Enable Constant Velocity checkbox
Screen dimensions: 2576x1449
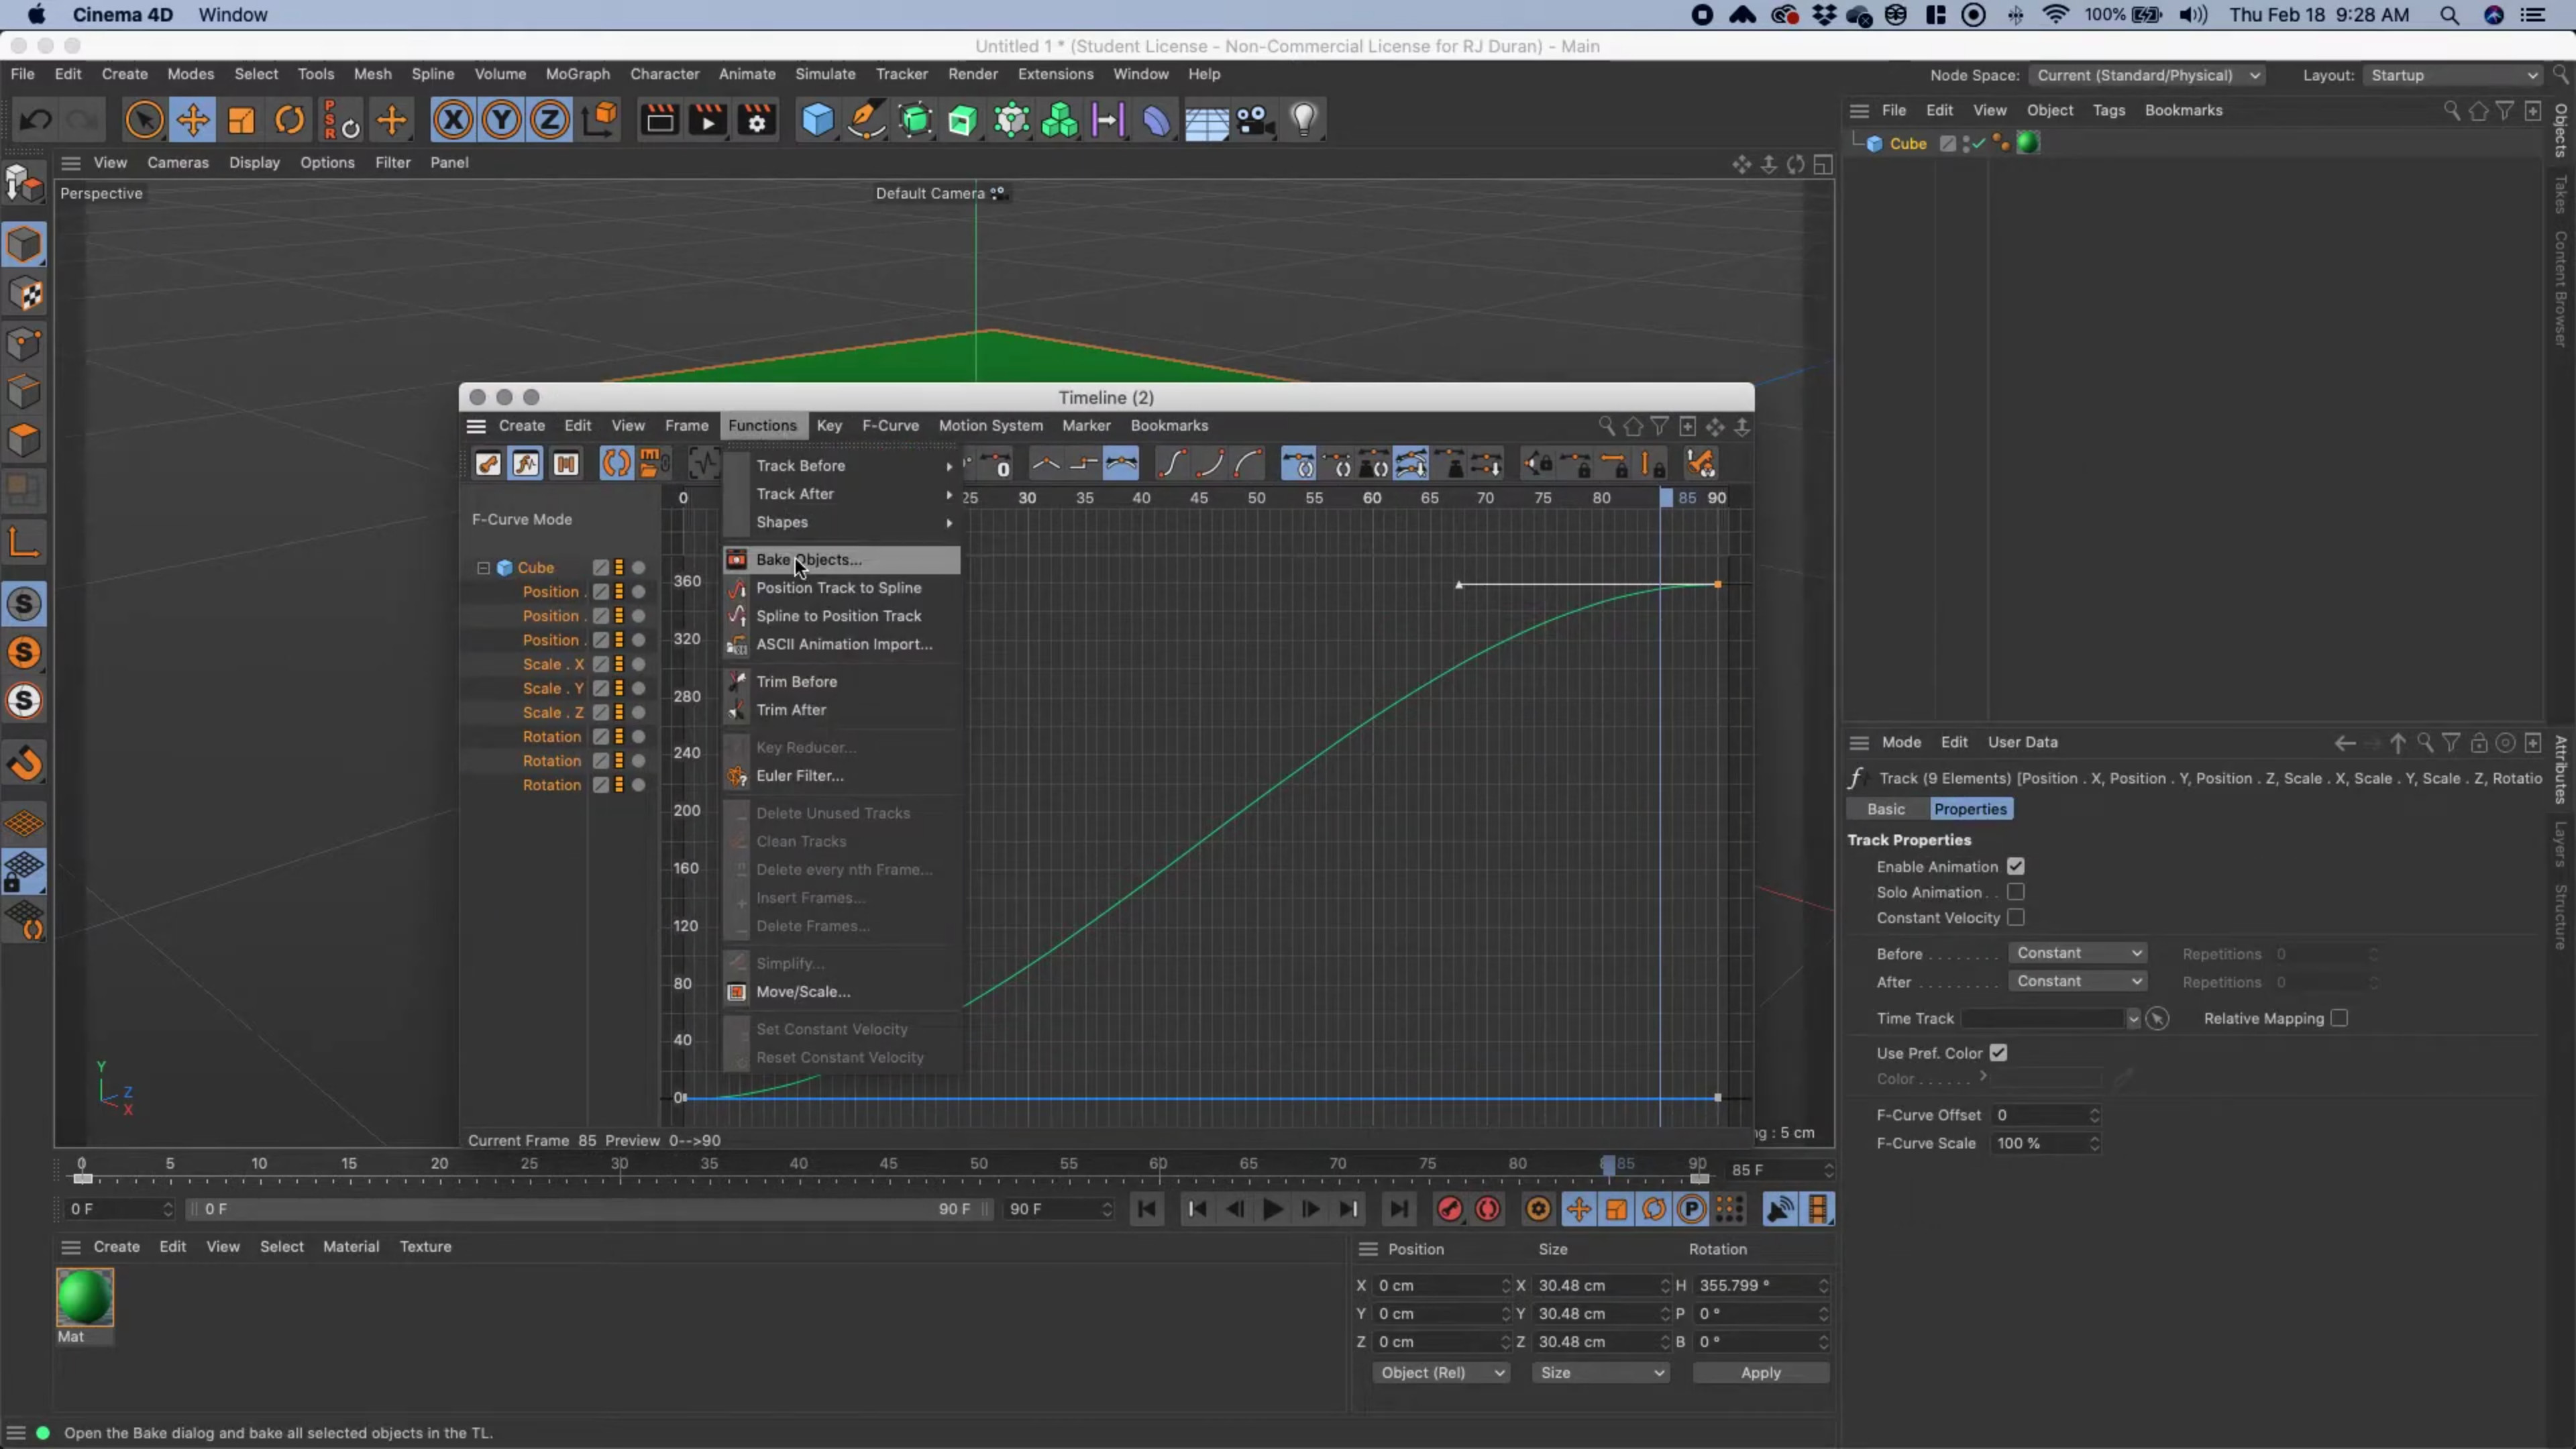2015,918
